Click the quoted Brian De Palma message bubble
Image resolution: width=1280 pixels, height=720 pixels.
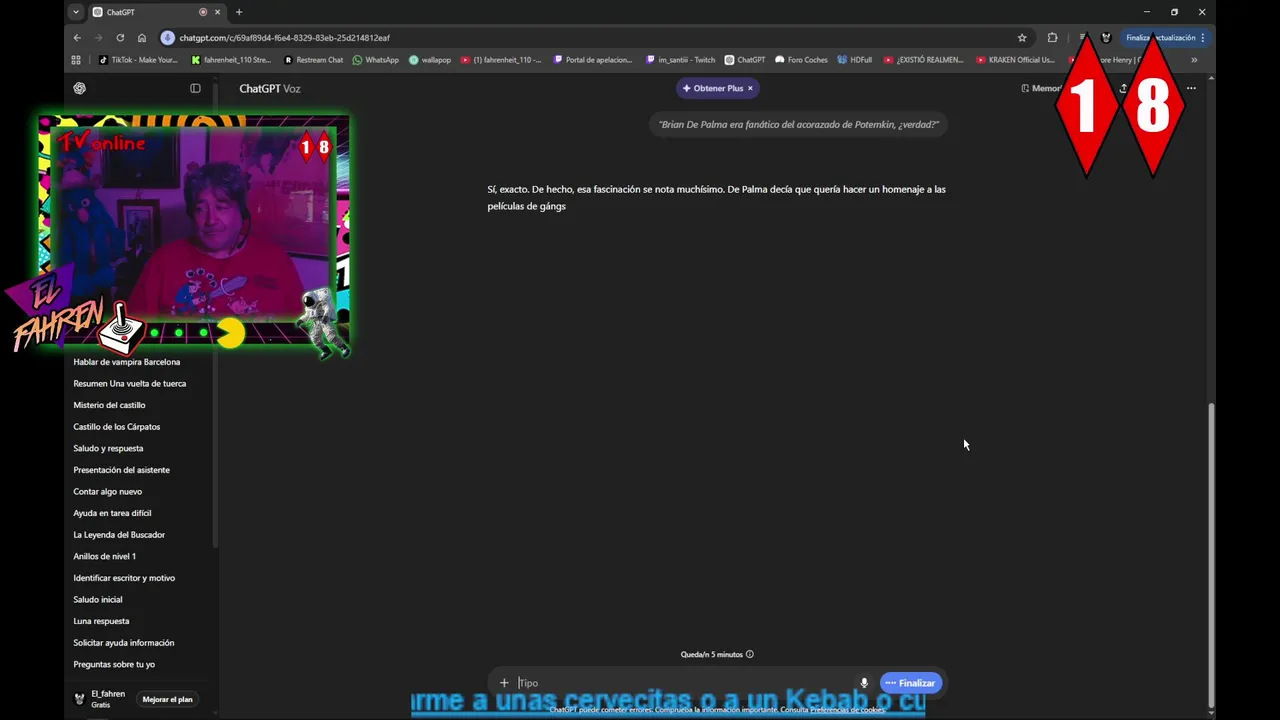pos(799,125)
